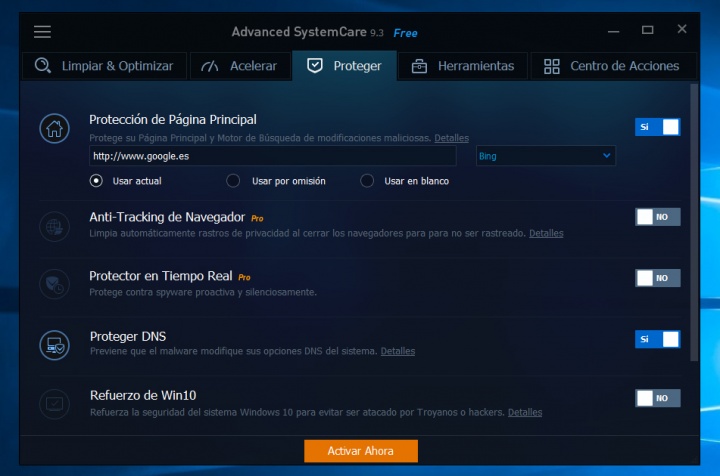
Task: Open the Herramientas tab
Action: 463,66
